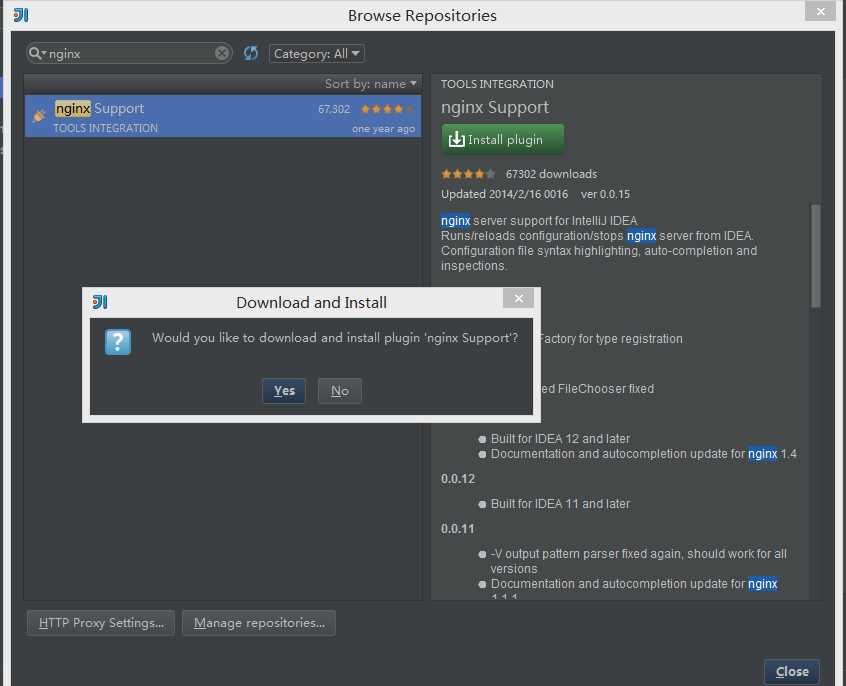Viewport: 846px width, 686px height.
Task: Click the 'nginx Support' title in details panel
Action: pyautogui.click(x=495, y=107)
